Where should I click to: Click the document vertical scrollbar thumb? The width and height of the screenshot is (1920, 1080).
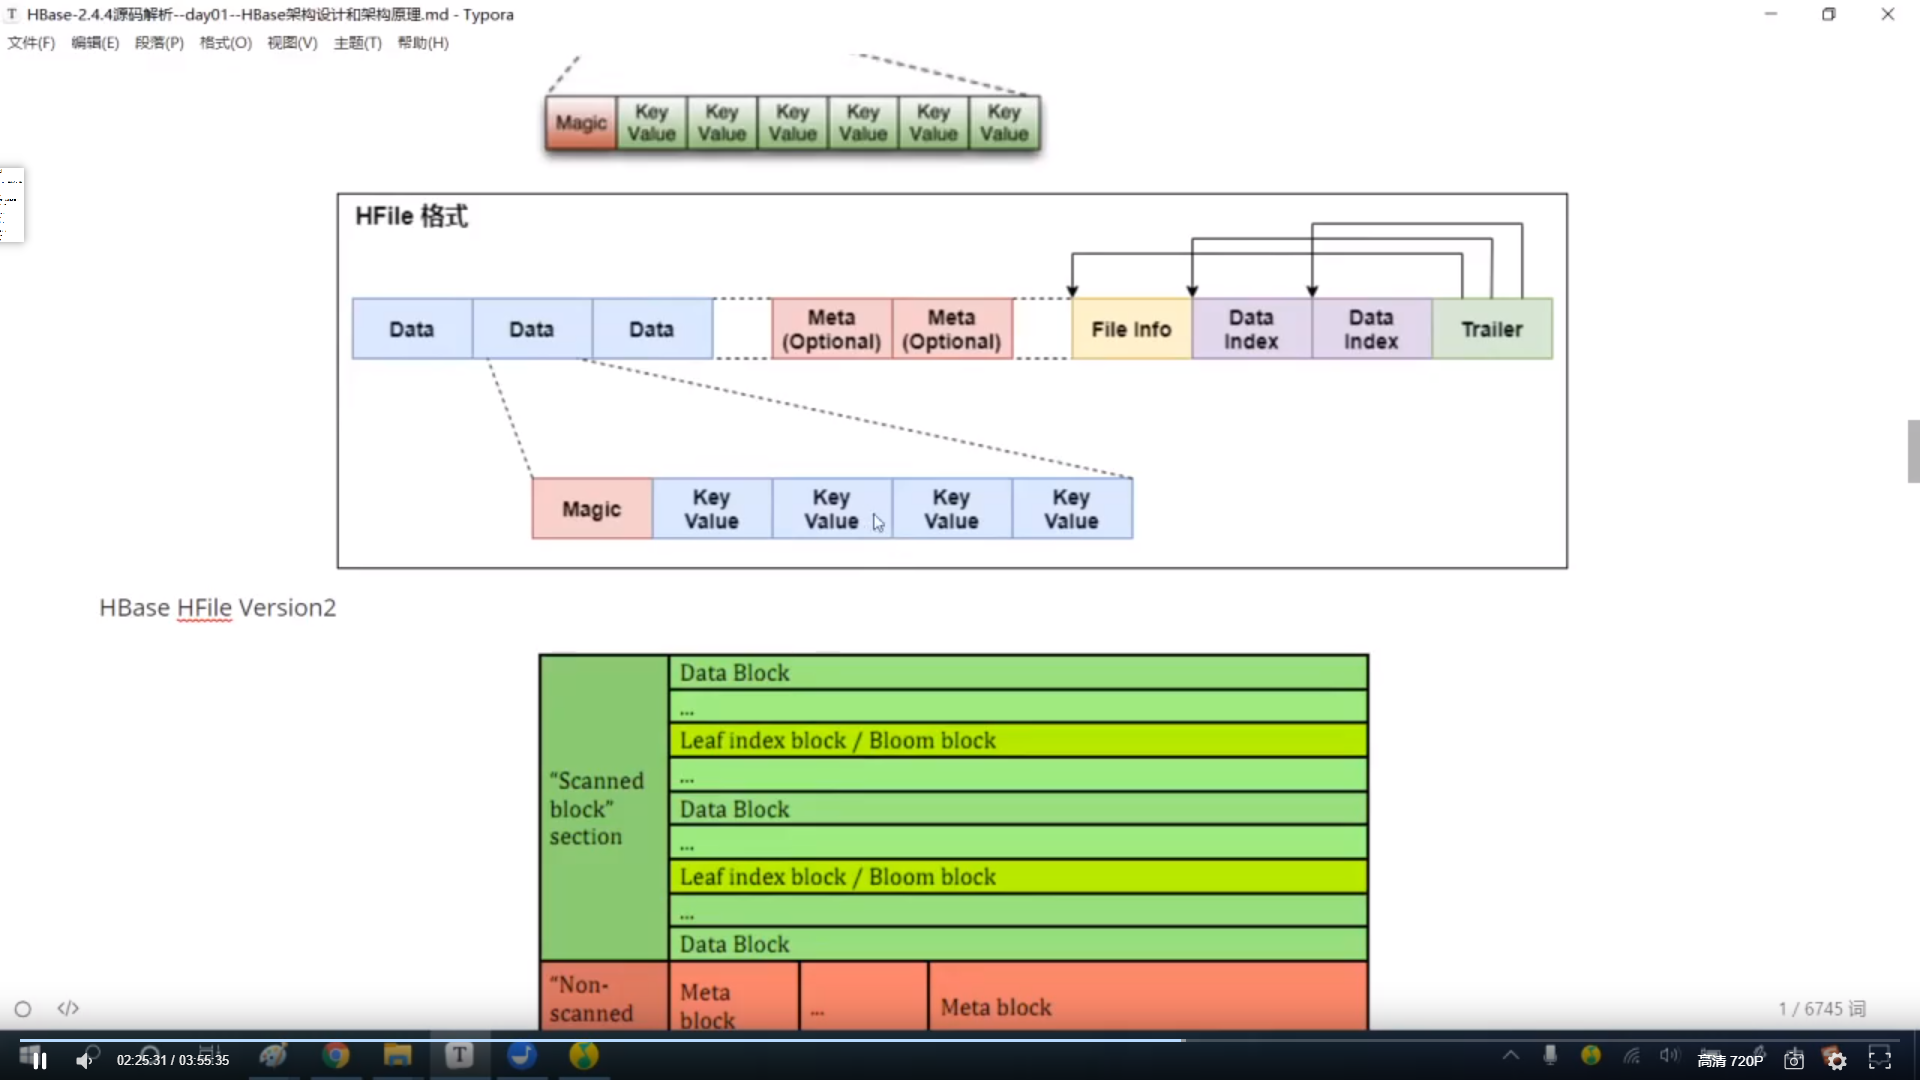click(x=1913, y=451)
